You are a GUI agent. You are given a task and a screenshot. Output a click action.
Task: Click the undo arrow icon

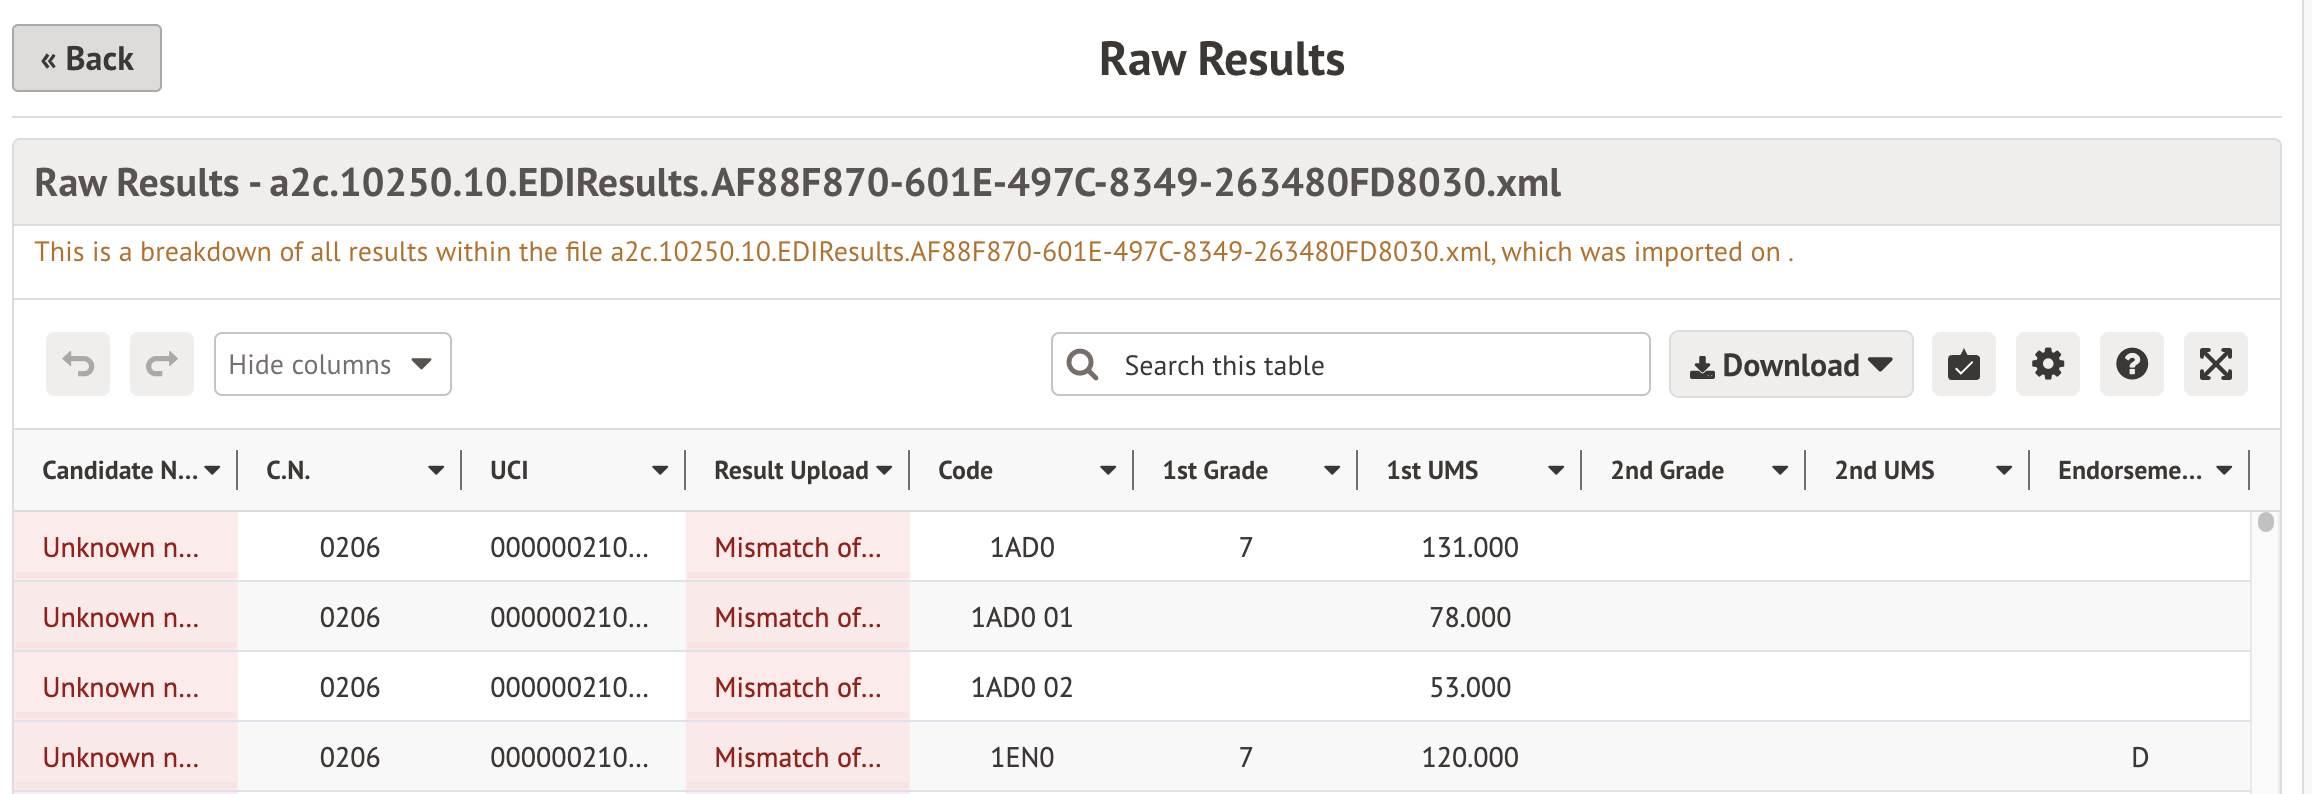(x=78, y=364)
